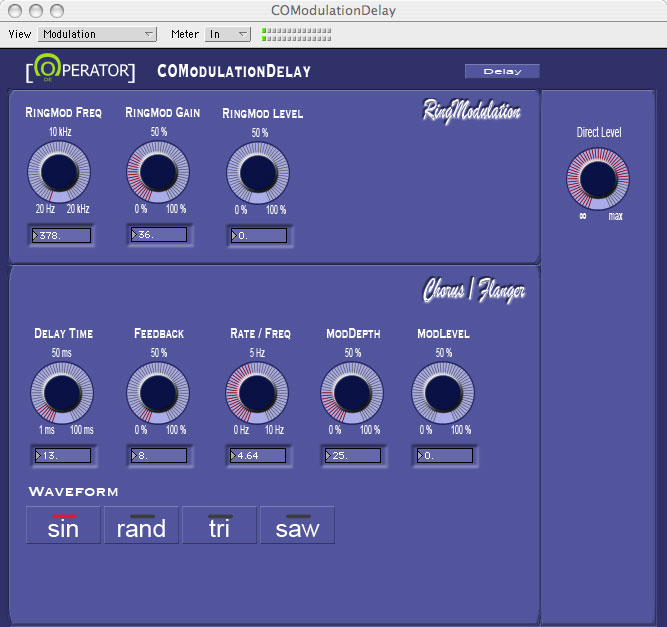Image resolution: width=667 pixels, height=627 pixels.
Task: Click the RingMod Freq knob
Action: tap(59, 172)
